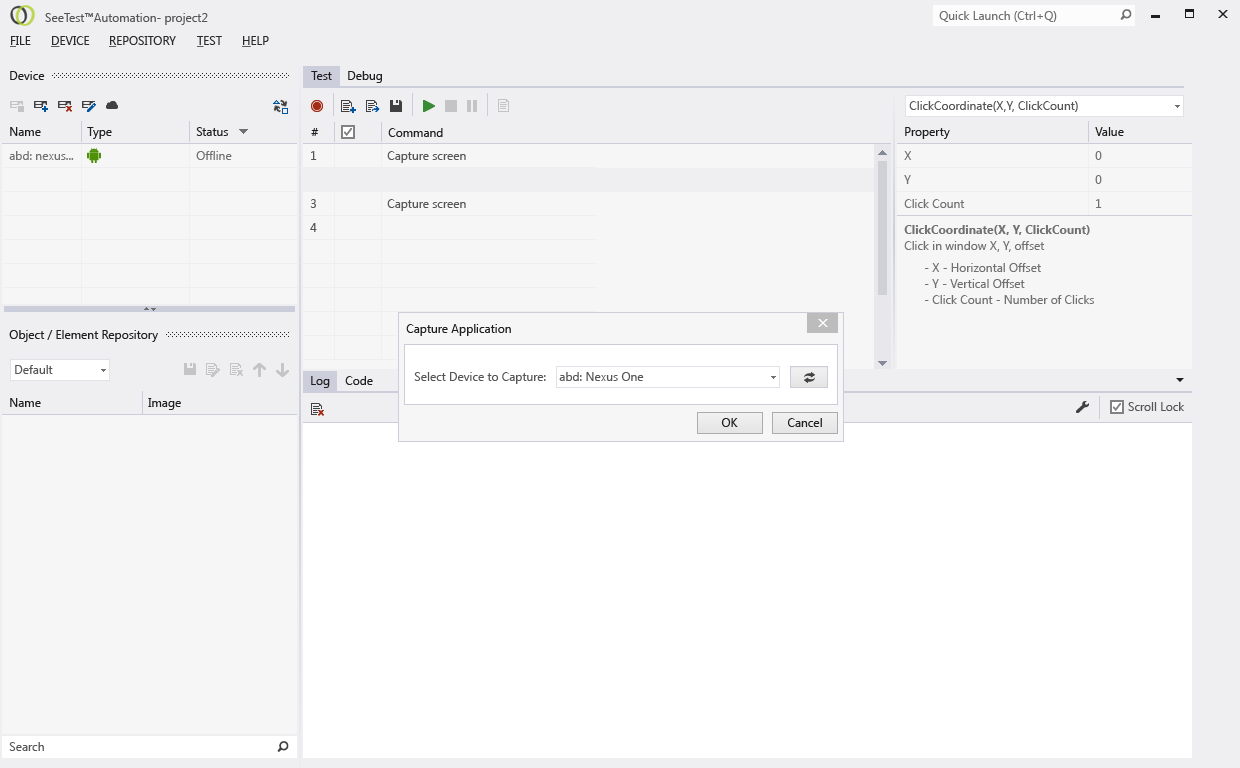The width and height of the screenshot is (1240, 768).
Task: Open the FILE menu
Action: (x=20, y=41)
